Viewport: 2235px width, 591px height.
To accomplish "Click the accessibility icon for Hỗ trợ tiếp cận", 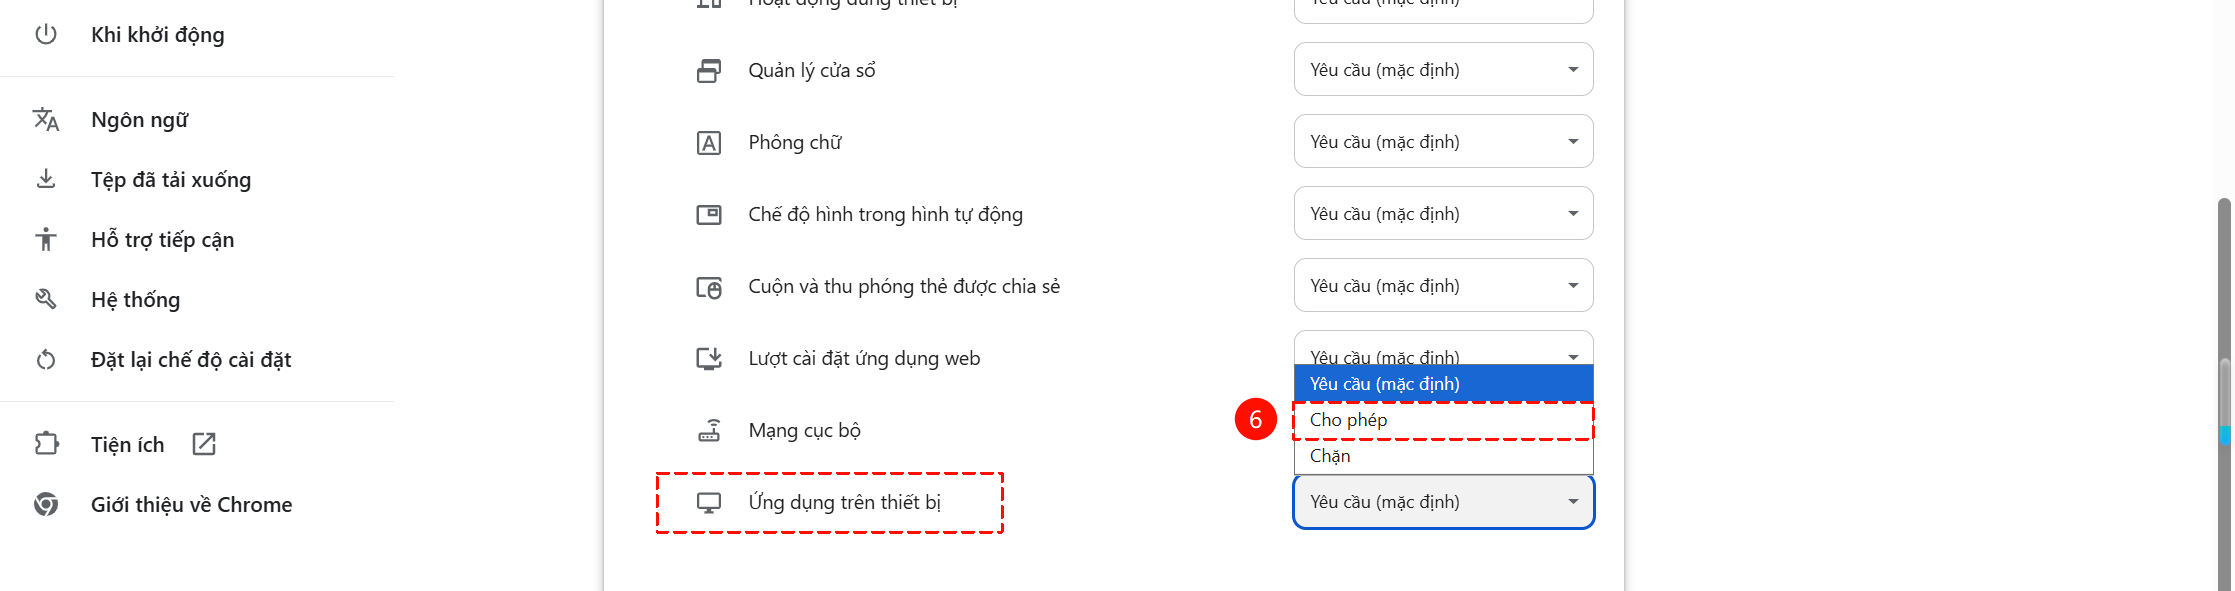I will (x=46, y=240).
